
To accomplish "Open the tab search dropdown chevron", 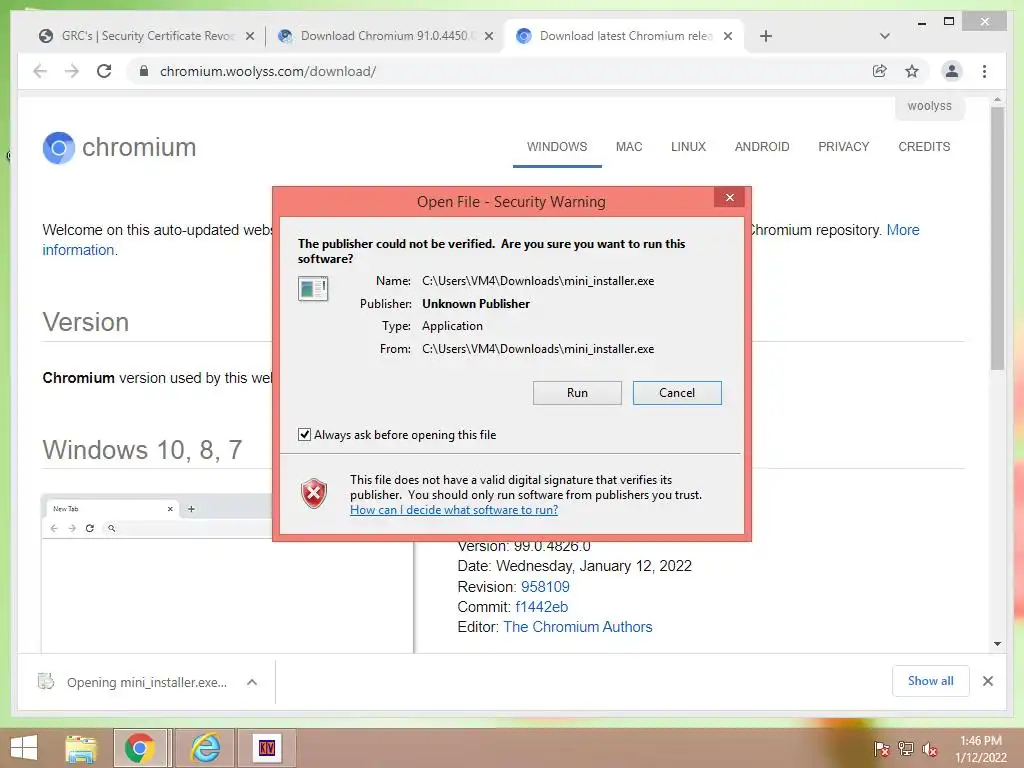I will (x=884, y=37).
